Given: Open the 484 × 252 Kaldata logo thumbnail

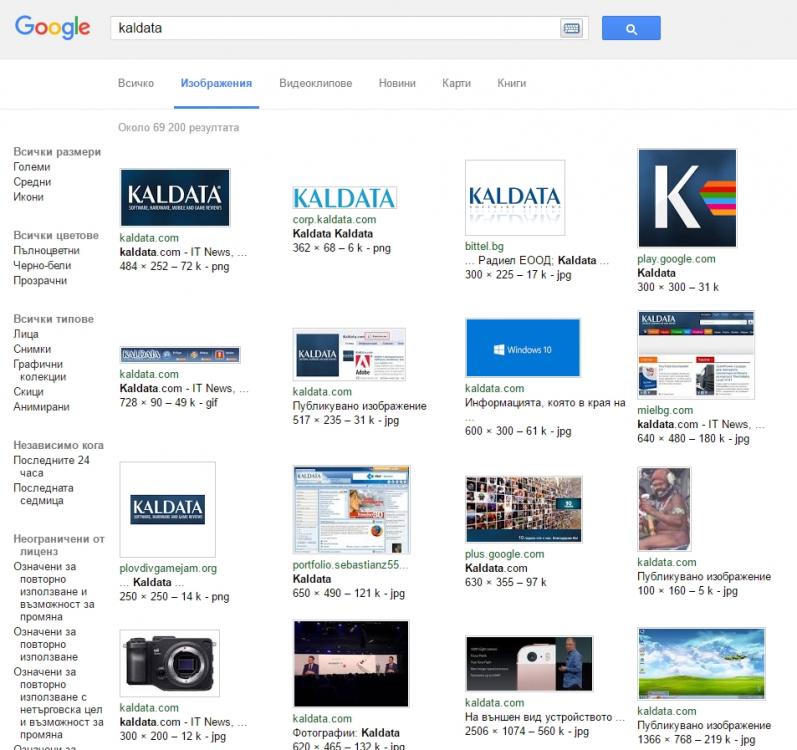Looking at the screenshot, I should pyautogui.click(x=175, y=198).
